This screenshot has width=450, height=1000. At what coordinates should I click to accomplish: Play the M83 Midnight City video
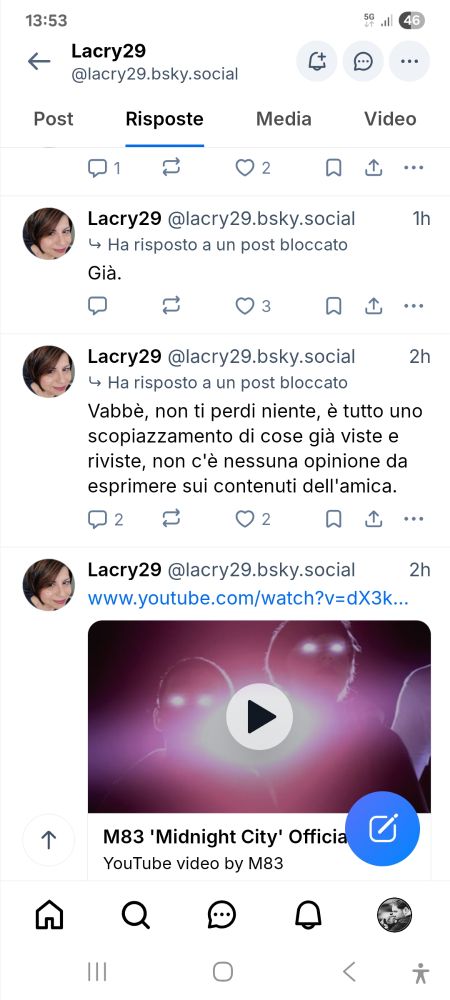click(x=259, y=717)
